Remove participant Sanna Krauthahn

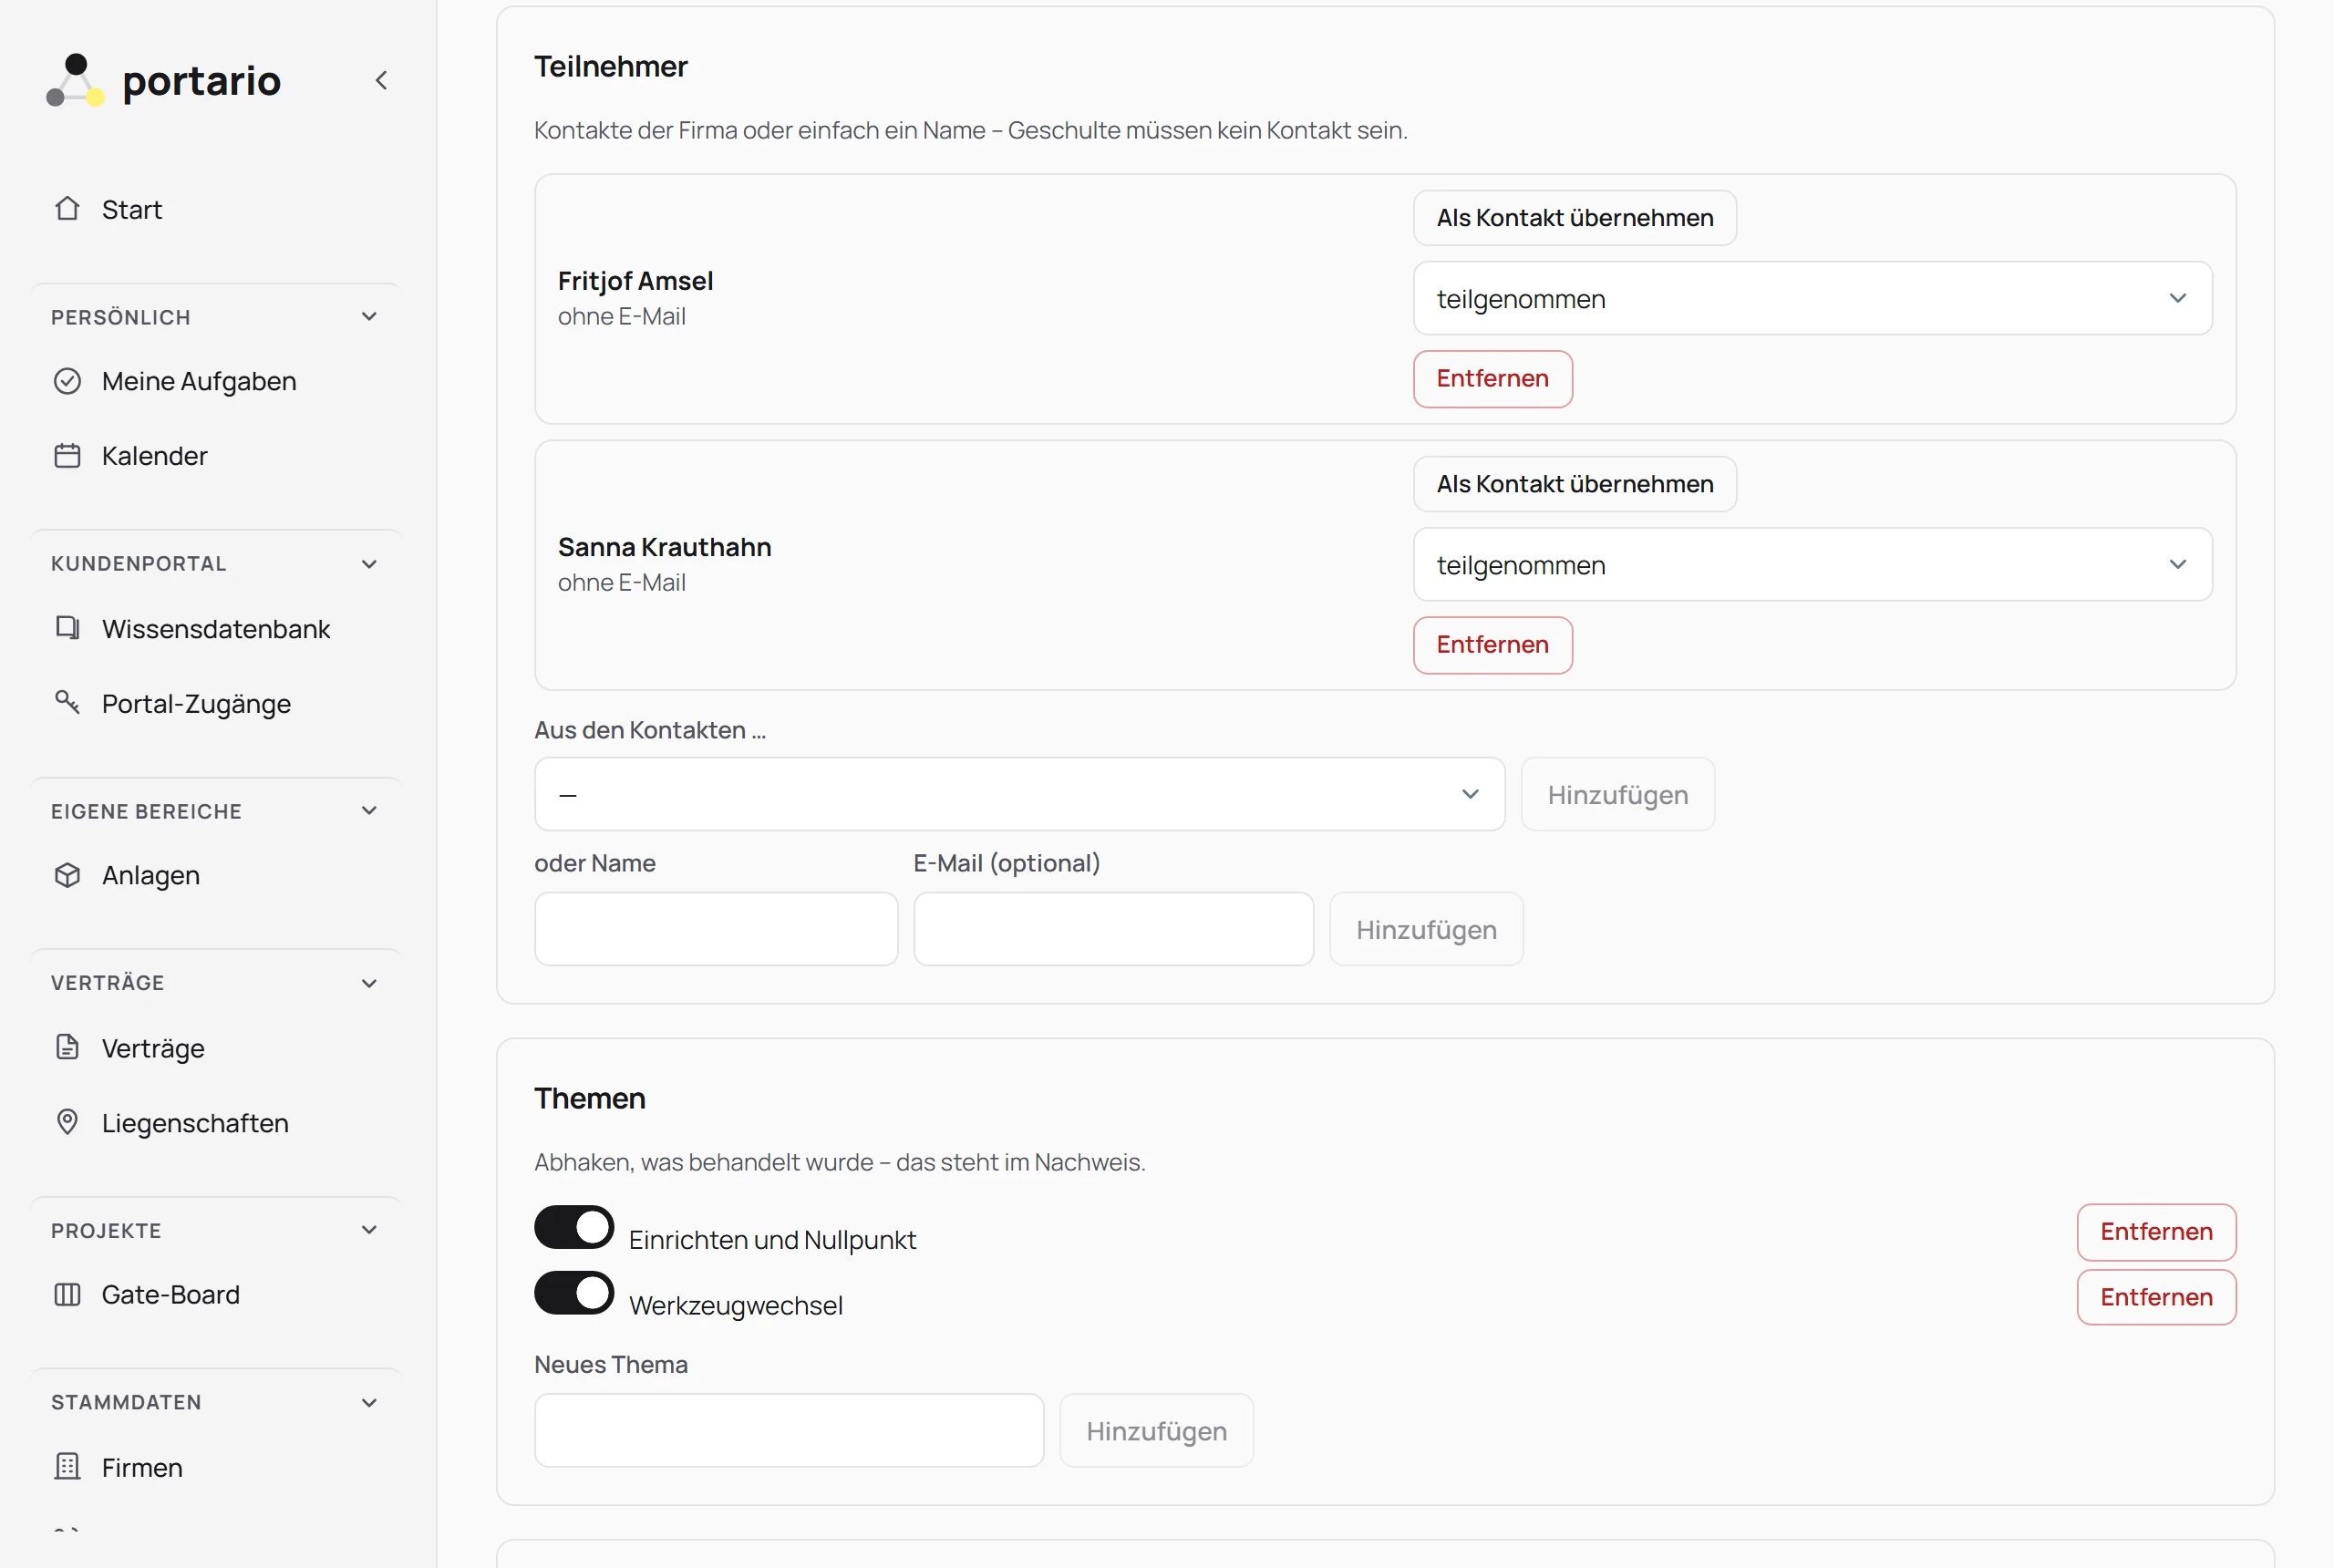point(1492,645)
